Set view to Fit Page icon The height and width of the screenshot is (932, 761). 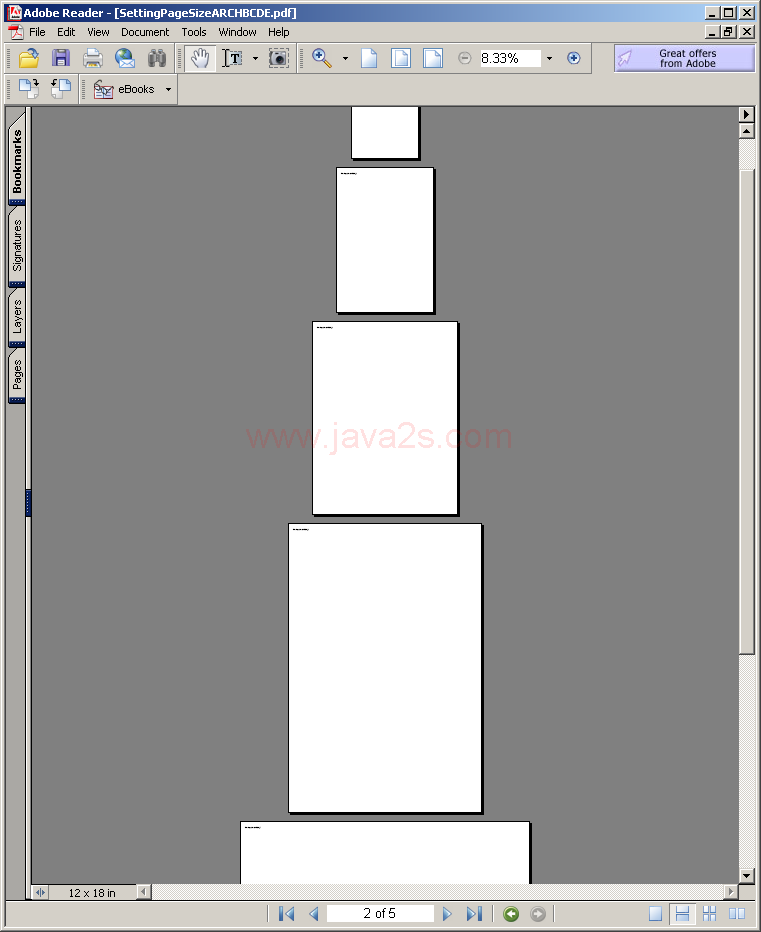coord(401,58)
